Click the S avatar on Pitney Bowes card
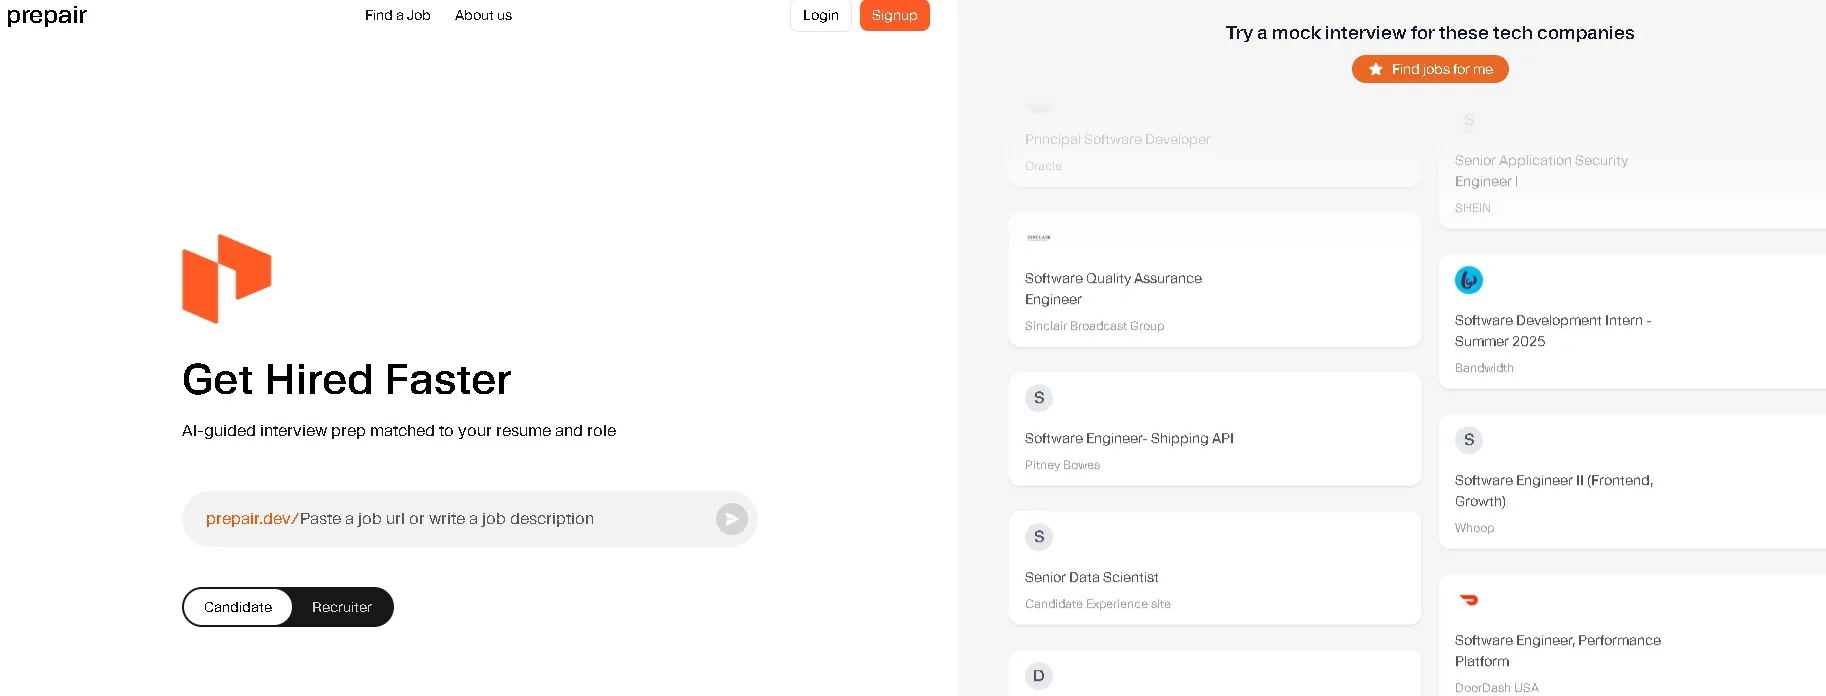 pyautogui.click(x=1039, y=398)
